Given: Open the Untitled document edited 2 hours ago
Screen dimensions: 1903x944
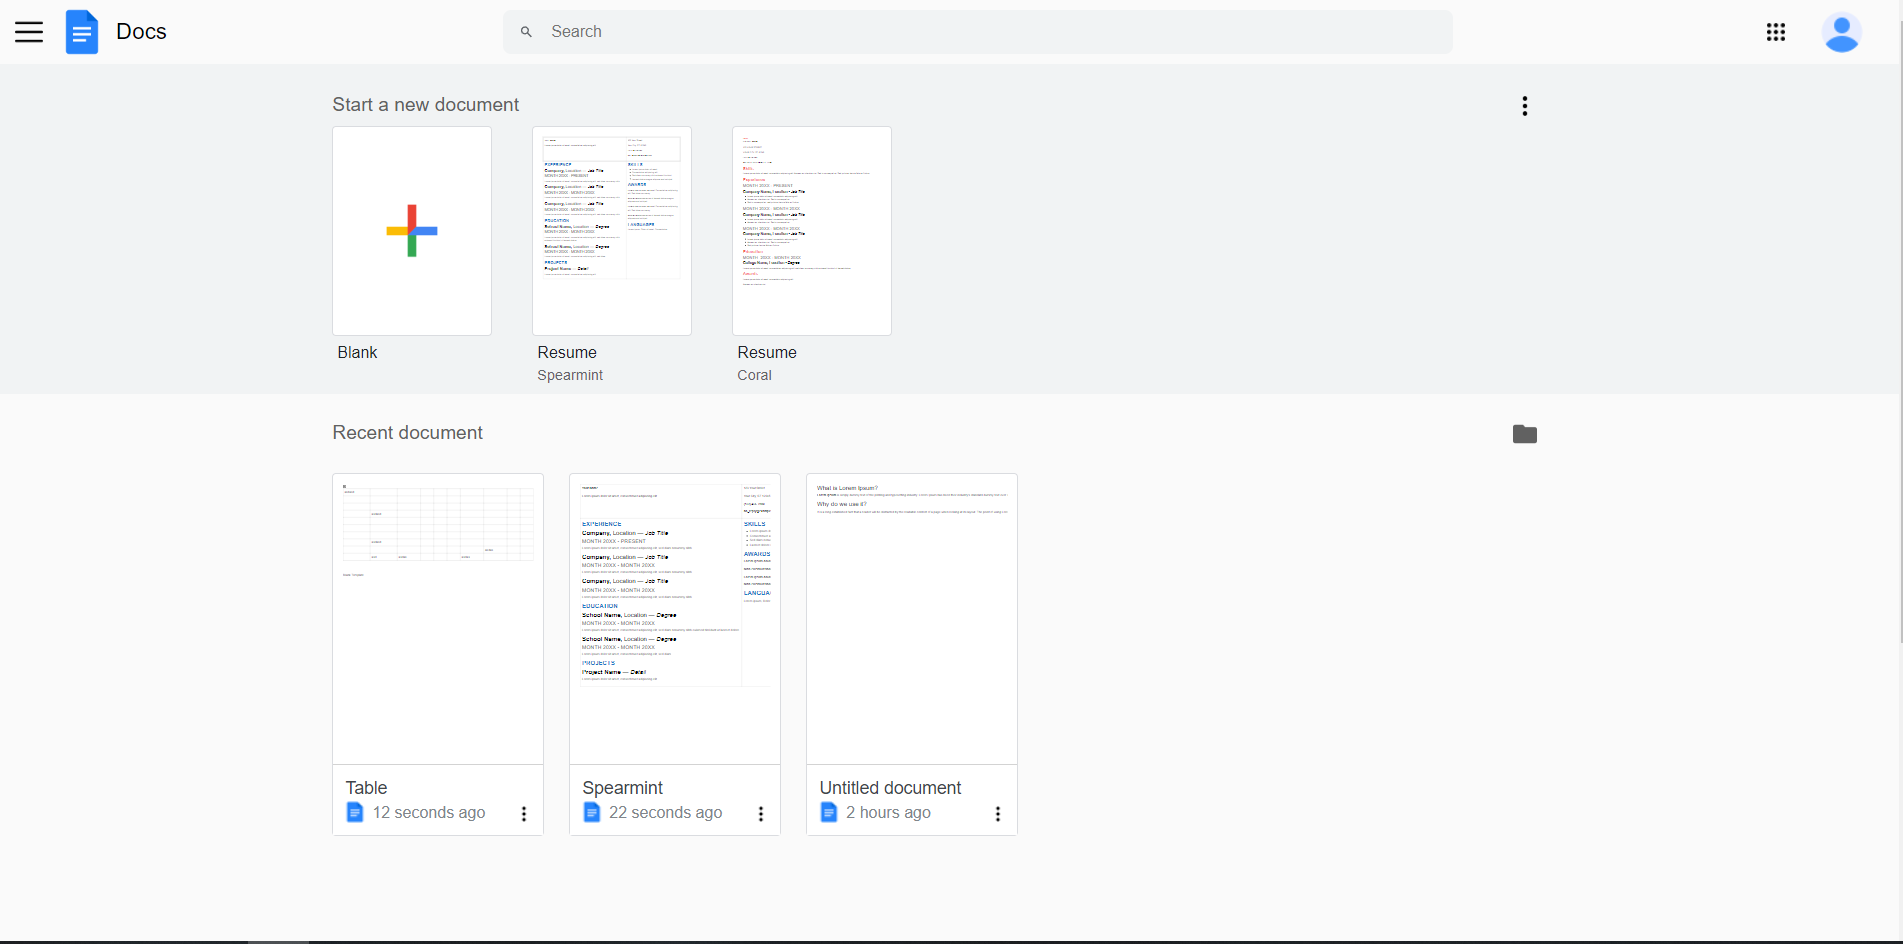Looking at the screenshot, I should 910,619.
